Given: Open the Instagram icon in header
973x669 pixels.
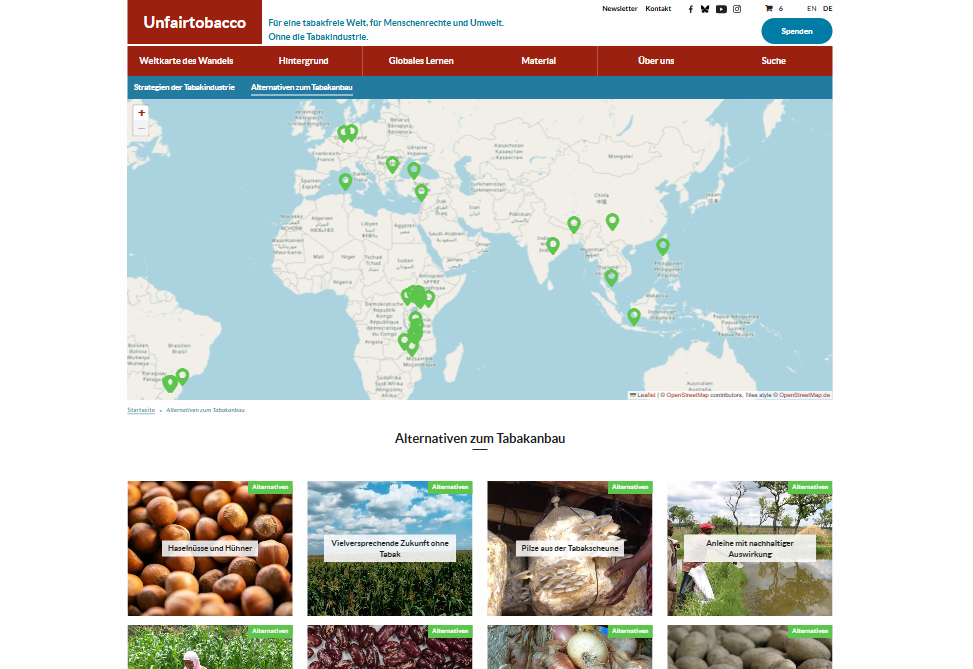Looking at the screenshot, I should point(737,9).
